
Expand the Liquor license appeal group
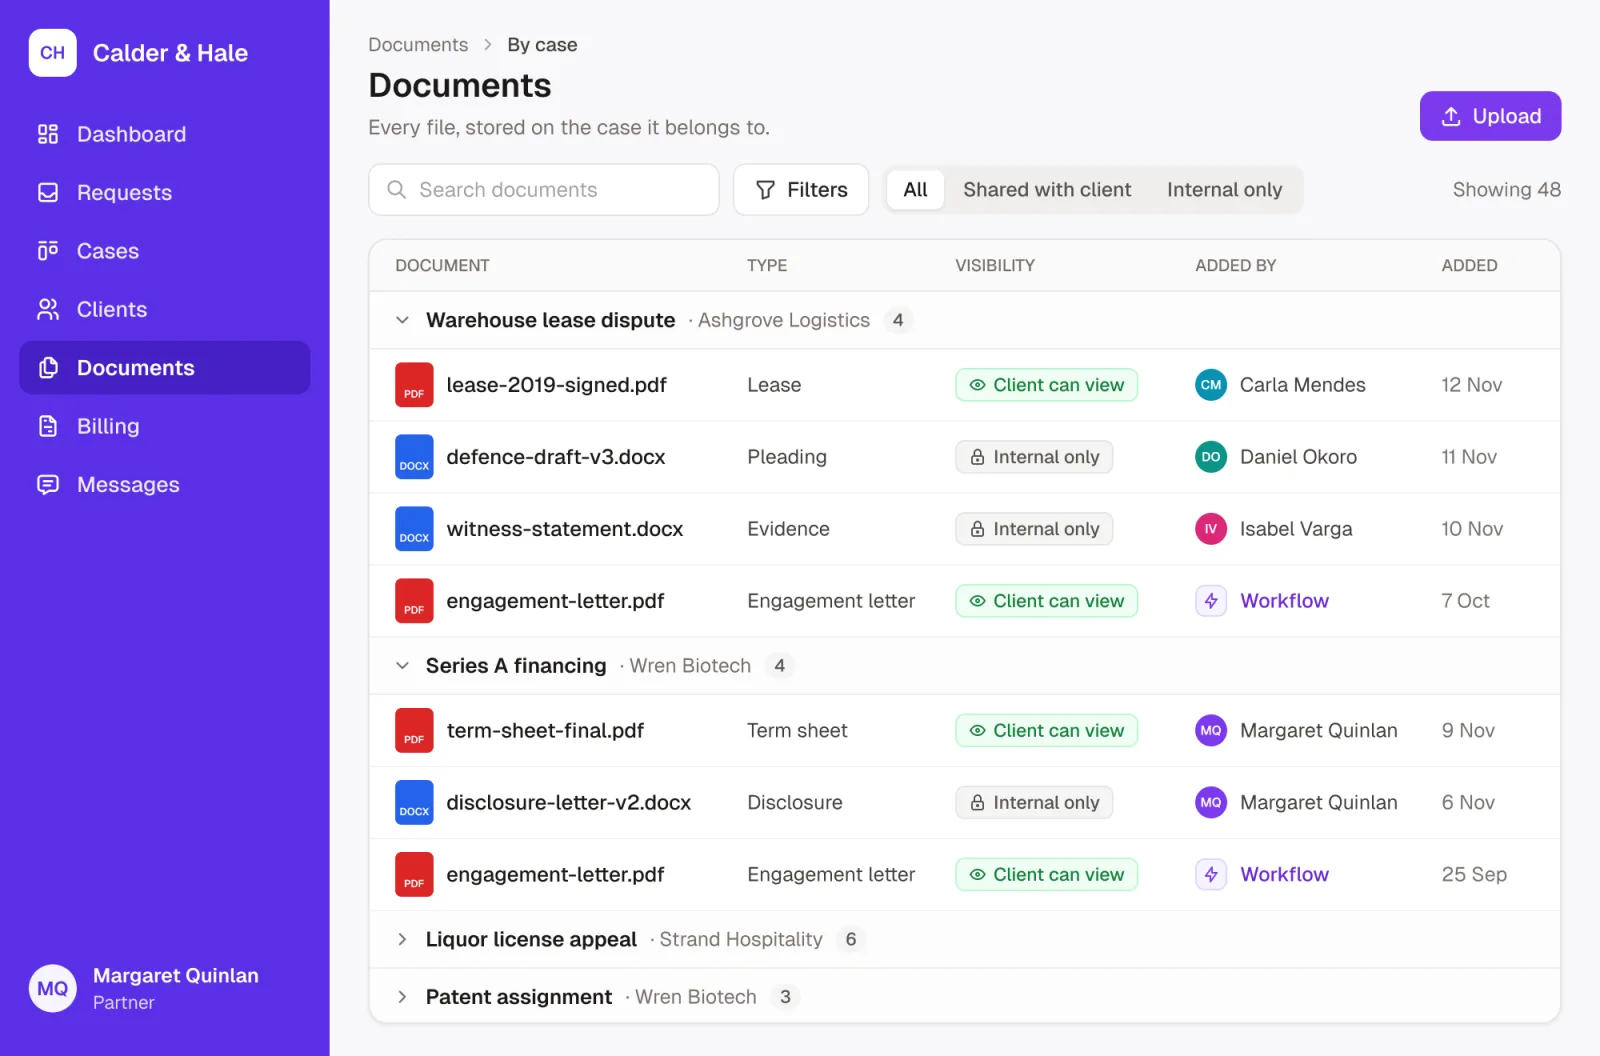point(402,940)
